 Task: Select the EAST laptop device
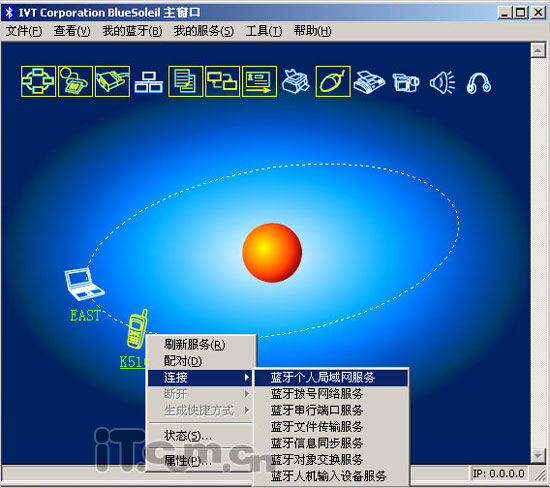85,285
